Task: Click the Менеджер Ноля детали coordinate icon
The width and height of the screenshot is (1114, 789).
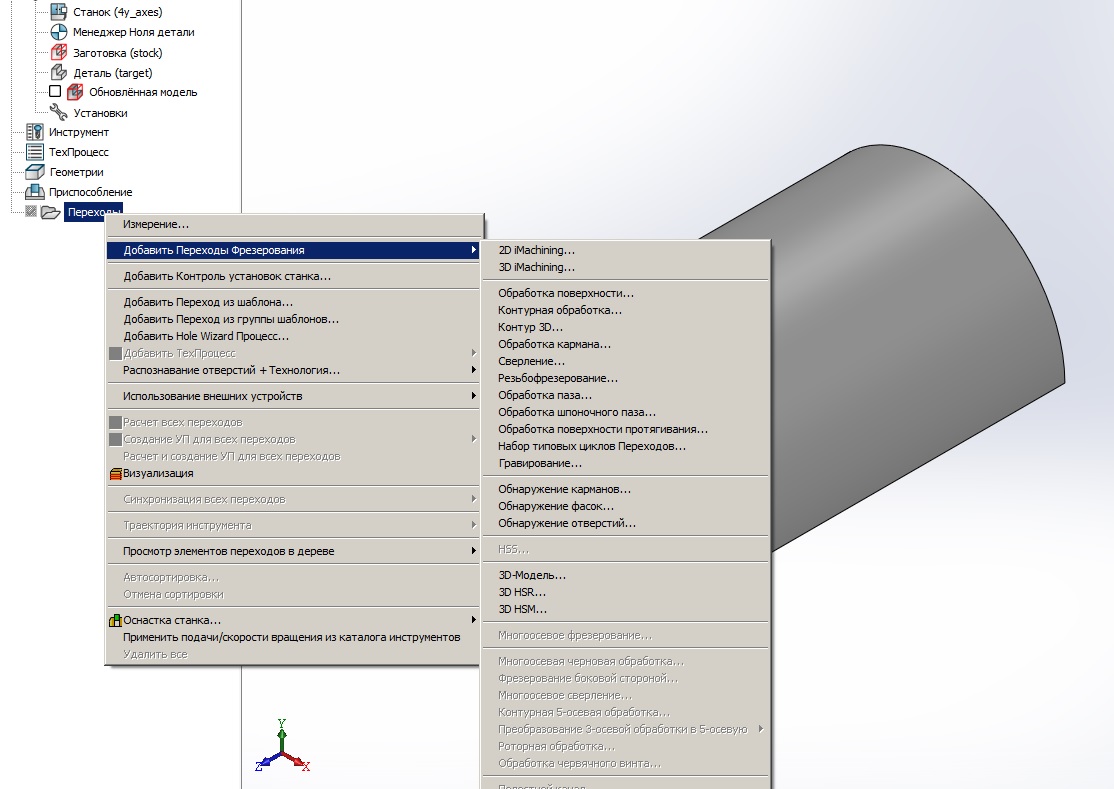Action: (59, 32)
